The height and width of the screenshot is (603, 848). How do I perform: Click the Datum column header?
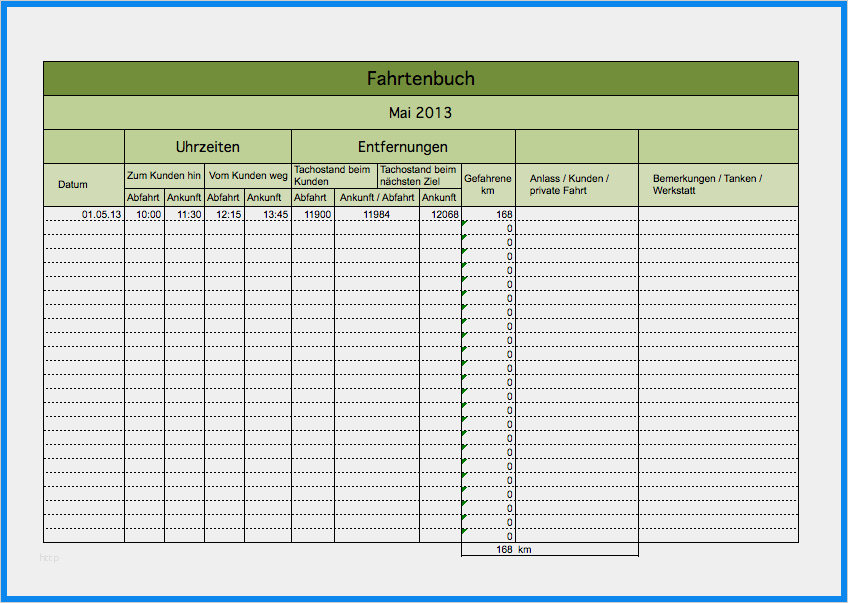pyautogui.click(x=75, y=184)
